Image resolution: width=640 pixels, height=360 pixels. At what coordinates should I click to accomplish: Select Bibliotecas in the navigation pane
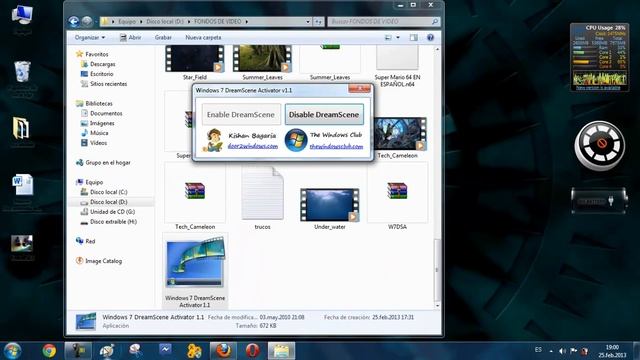(x=99, y=103)
